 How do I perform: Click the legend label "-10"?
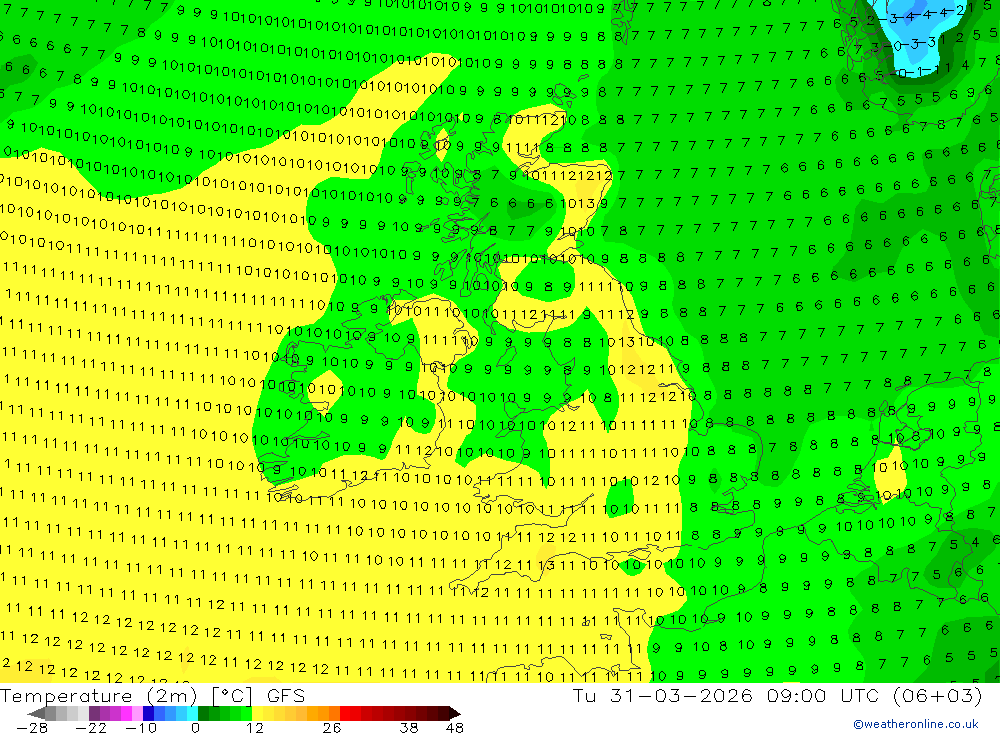pos(141,727)
